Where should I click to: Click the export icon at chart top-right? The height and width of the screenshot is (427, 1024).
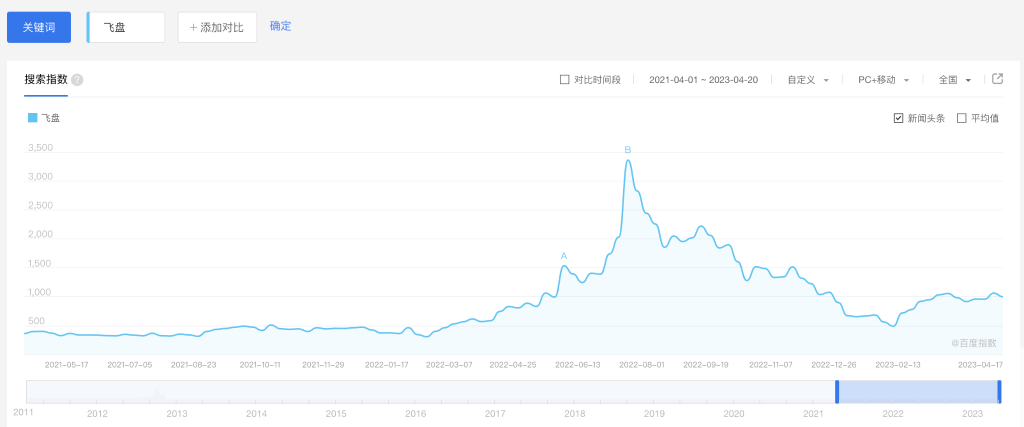coord(997,79)
